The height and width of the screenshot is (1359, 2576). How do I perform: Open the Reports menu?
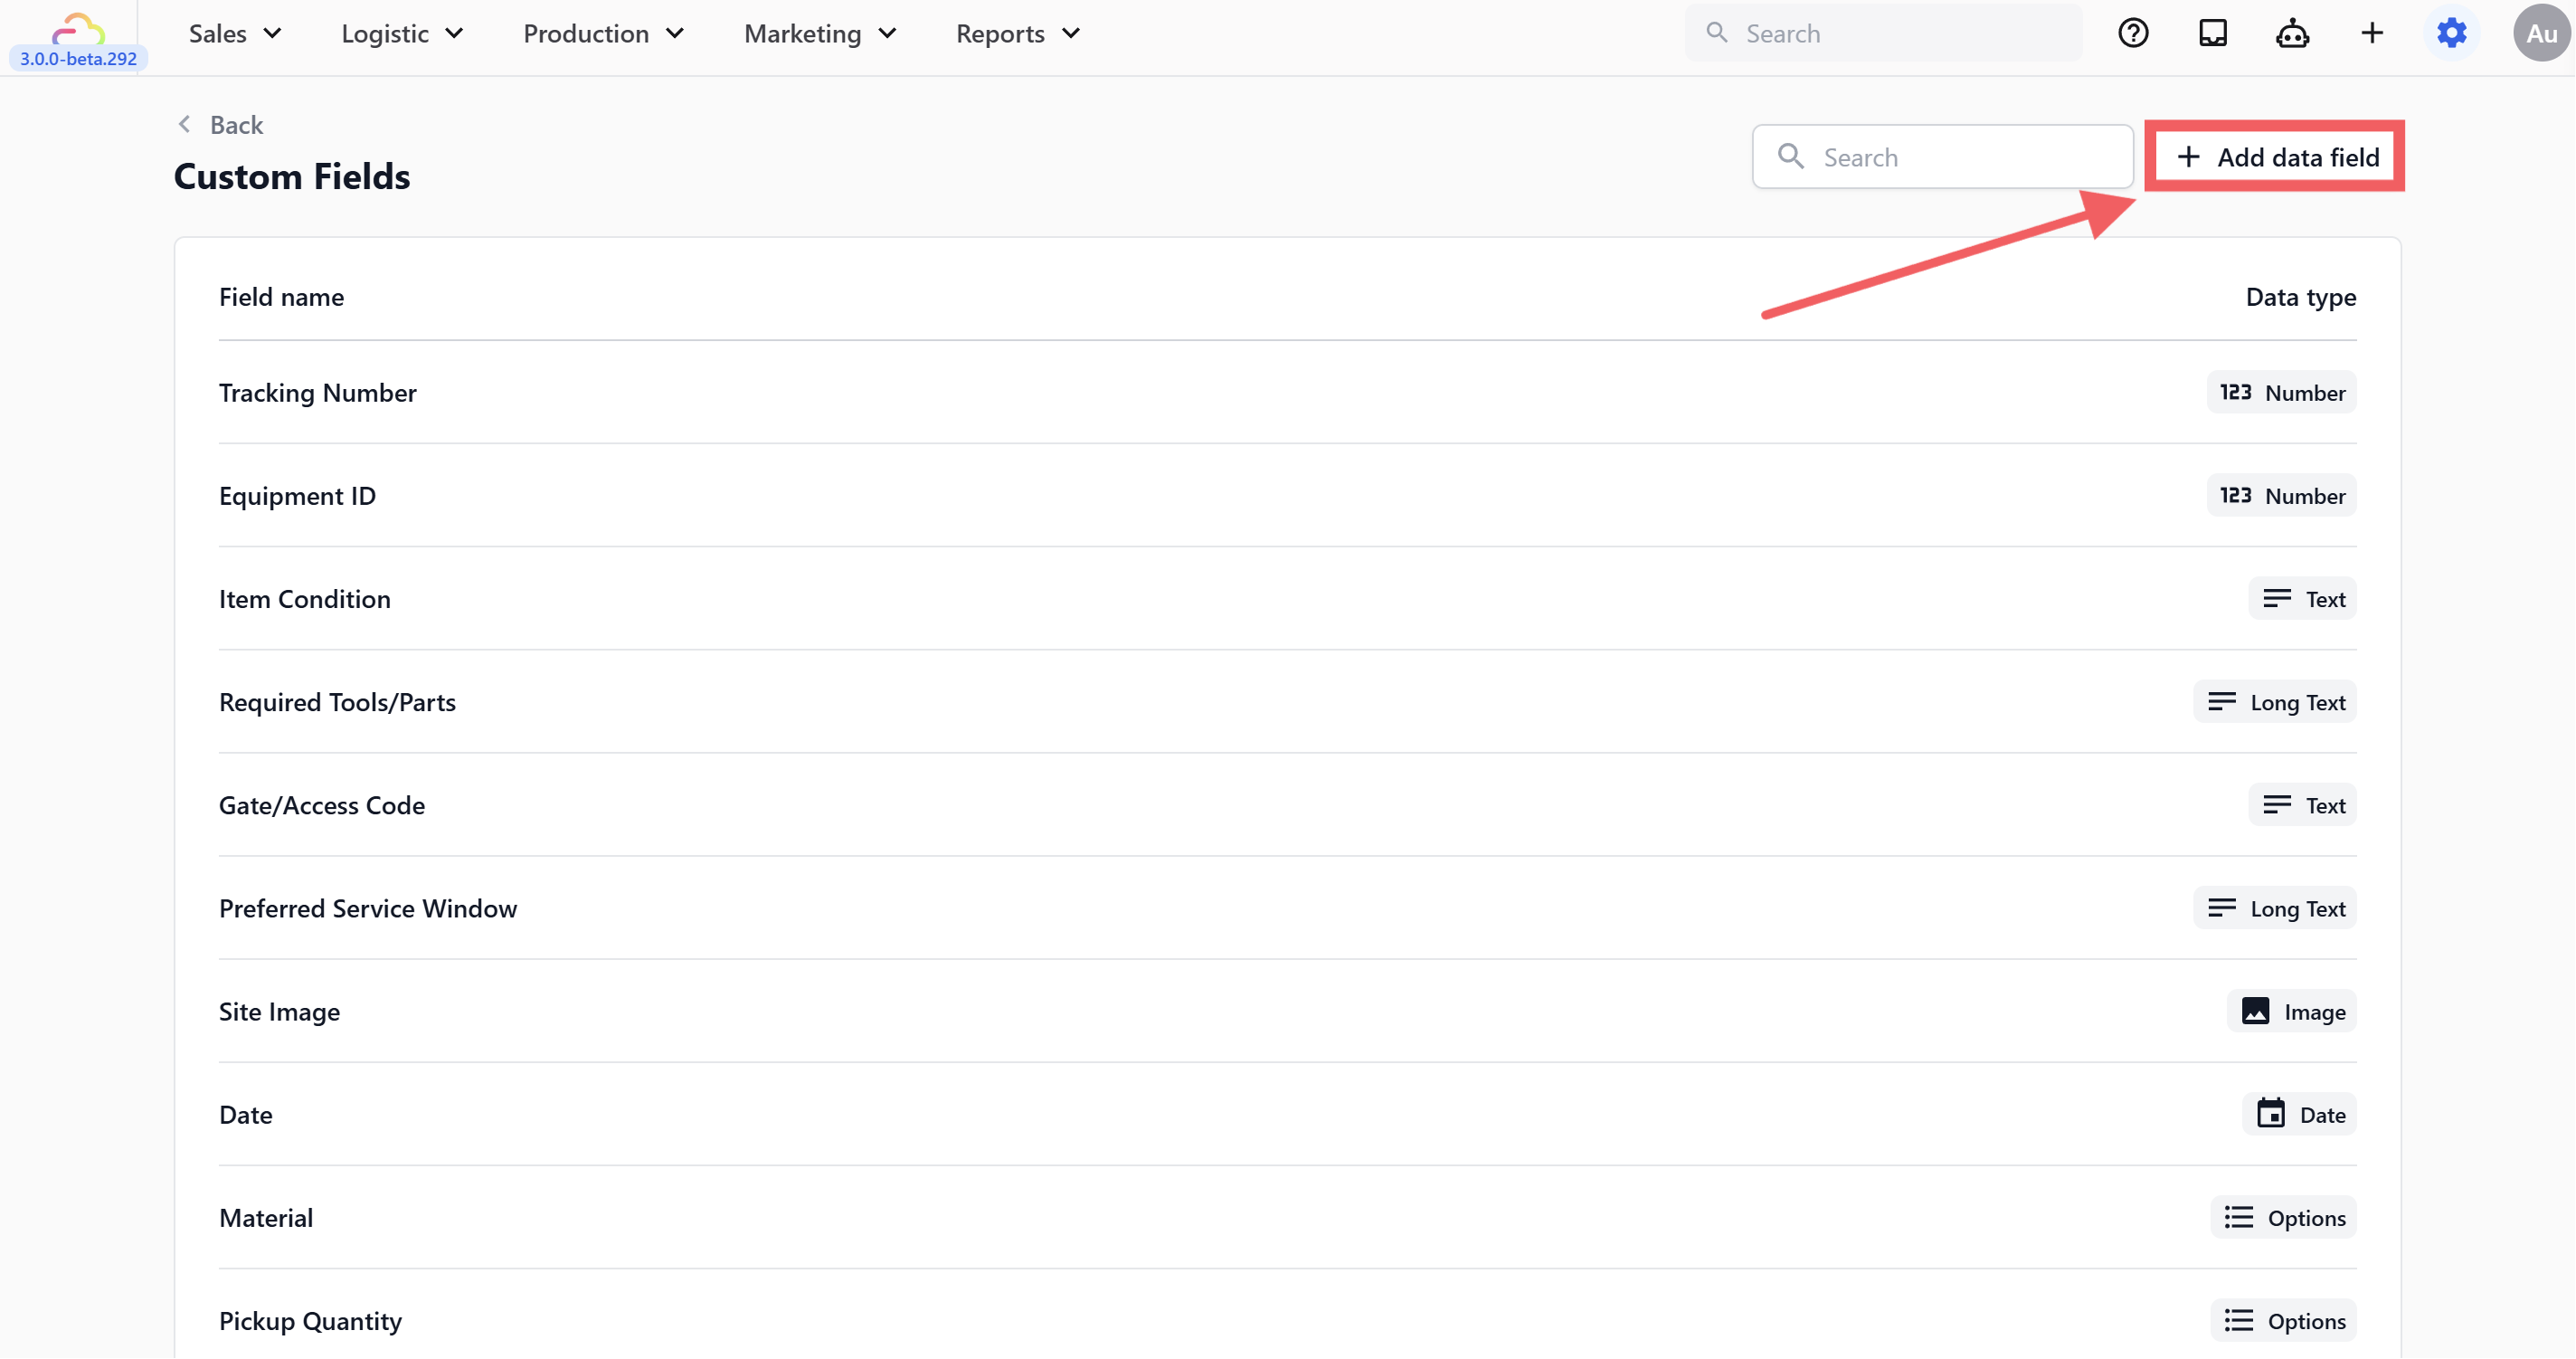click(x=1018, y=34)
